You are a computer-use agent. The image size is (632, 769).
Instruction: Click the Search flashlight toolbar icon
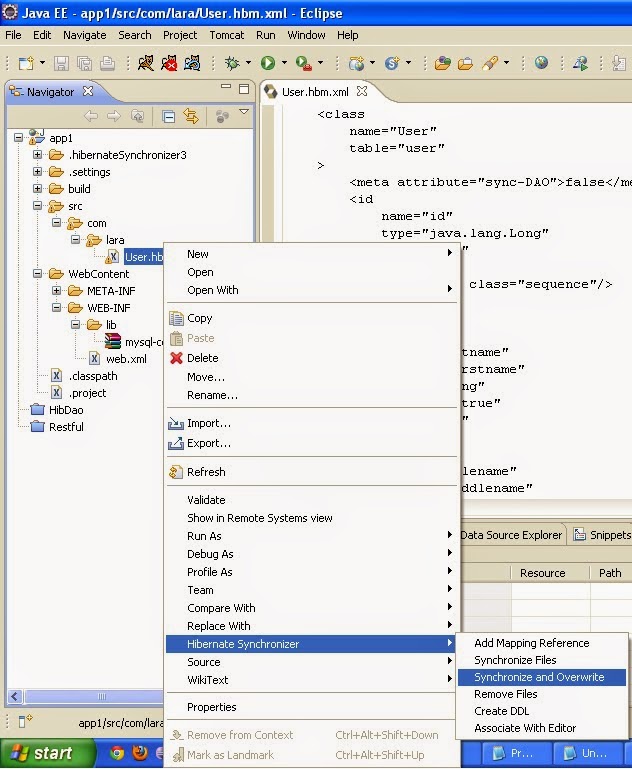(490, 63)
